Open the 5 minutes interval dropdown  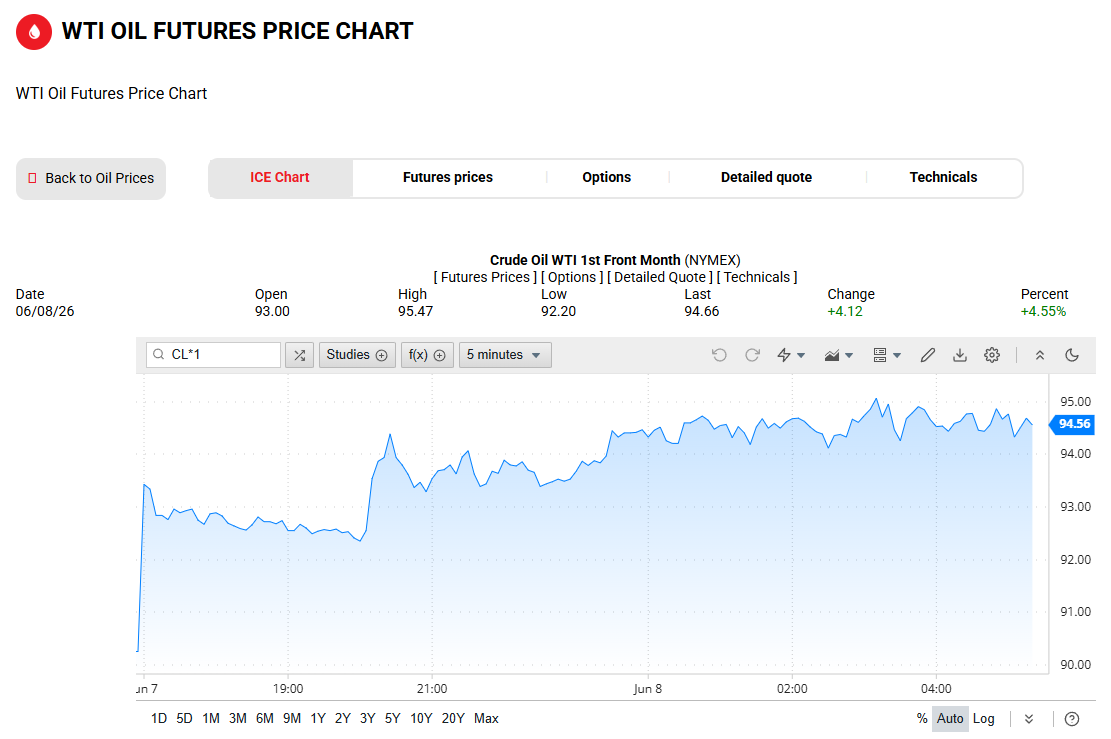pos(504,355)
